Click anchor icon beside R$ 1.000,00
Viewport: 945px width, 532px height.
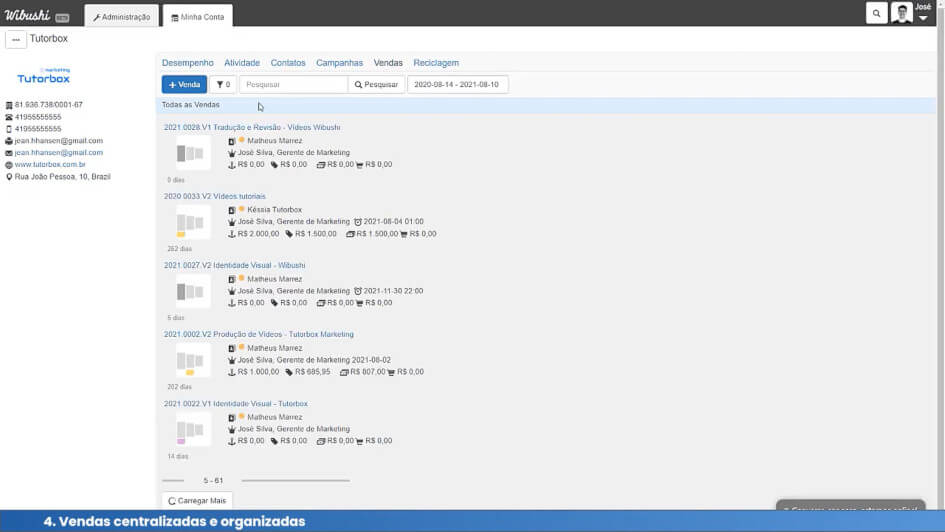tap(231, 372)
